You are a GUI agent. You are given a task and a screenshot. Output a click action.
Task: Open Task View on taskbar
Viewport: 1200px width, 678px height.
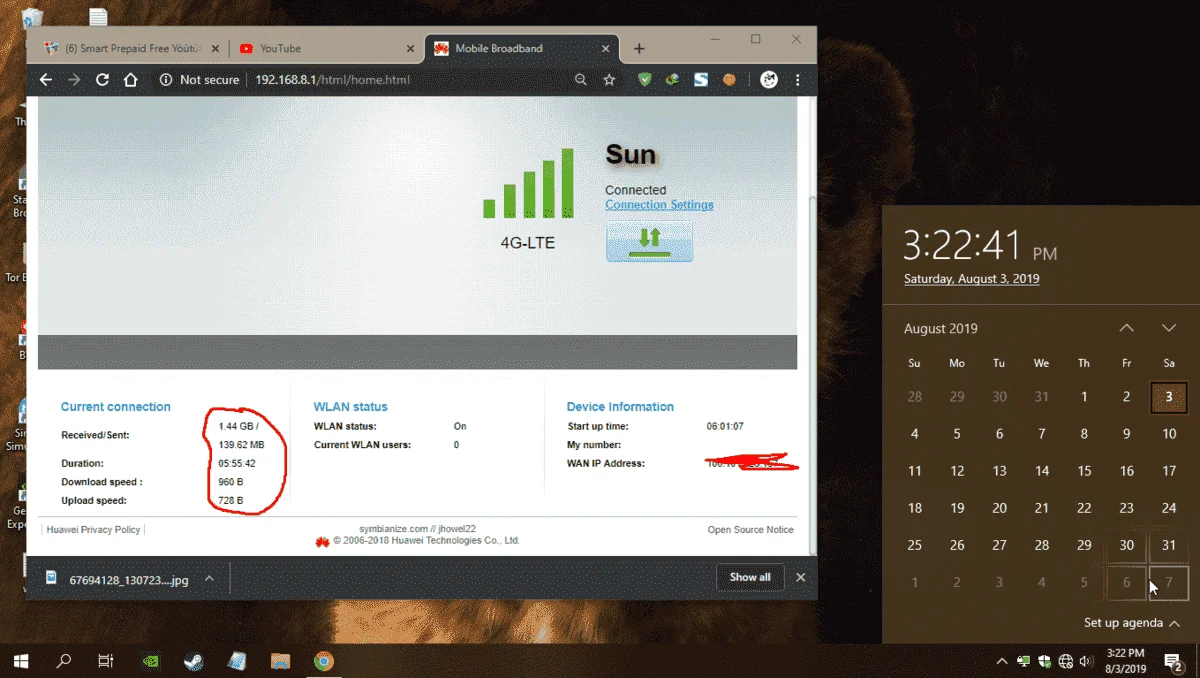(x=106, y=661)
